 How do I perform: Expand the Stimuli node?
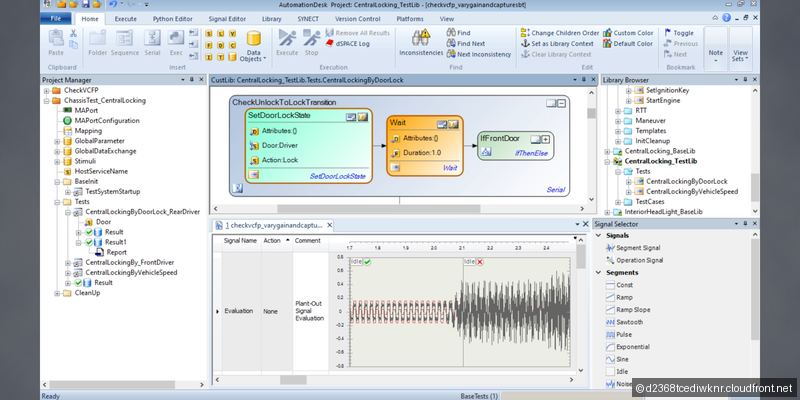click(57, 161)
